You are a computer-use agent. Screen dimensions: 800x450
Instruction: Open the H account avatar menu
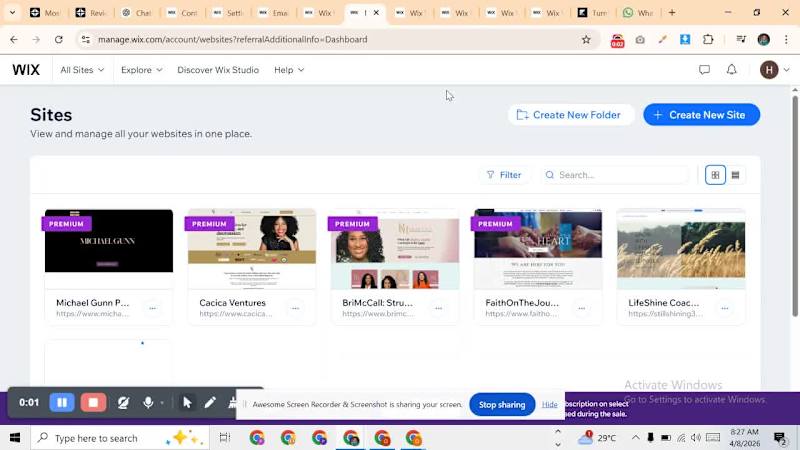[769, 69]
